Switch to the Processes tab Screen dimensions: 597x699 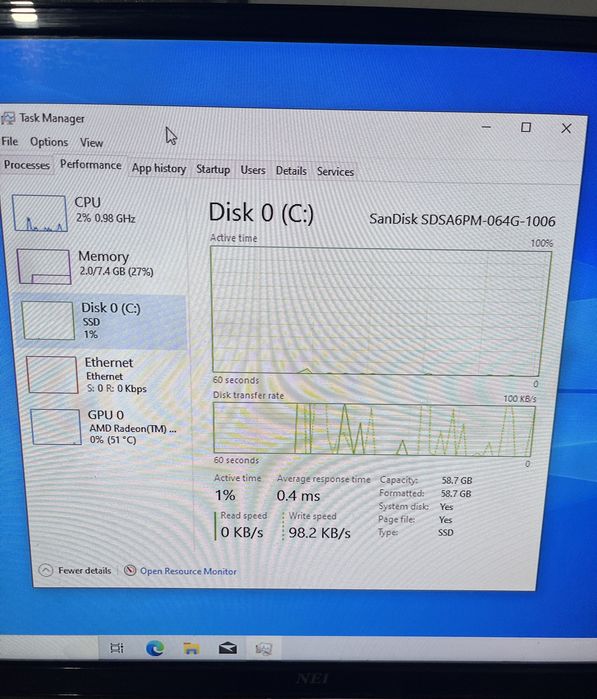(x=27, y=164)
